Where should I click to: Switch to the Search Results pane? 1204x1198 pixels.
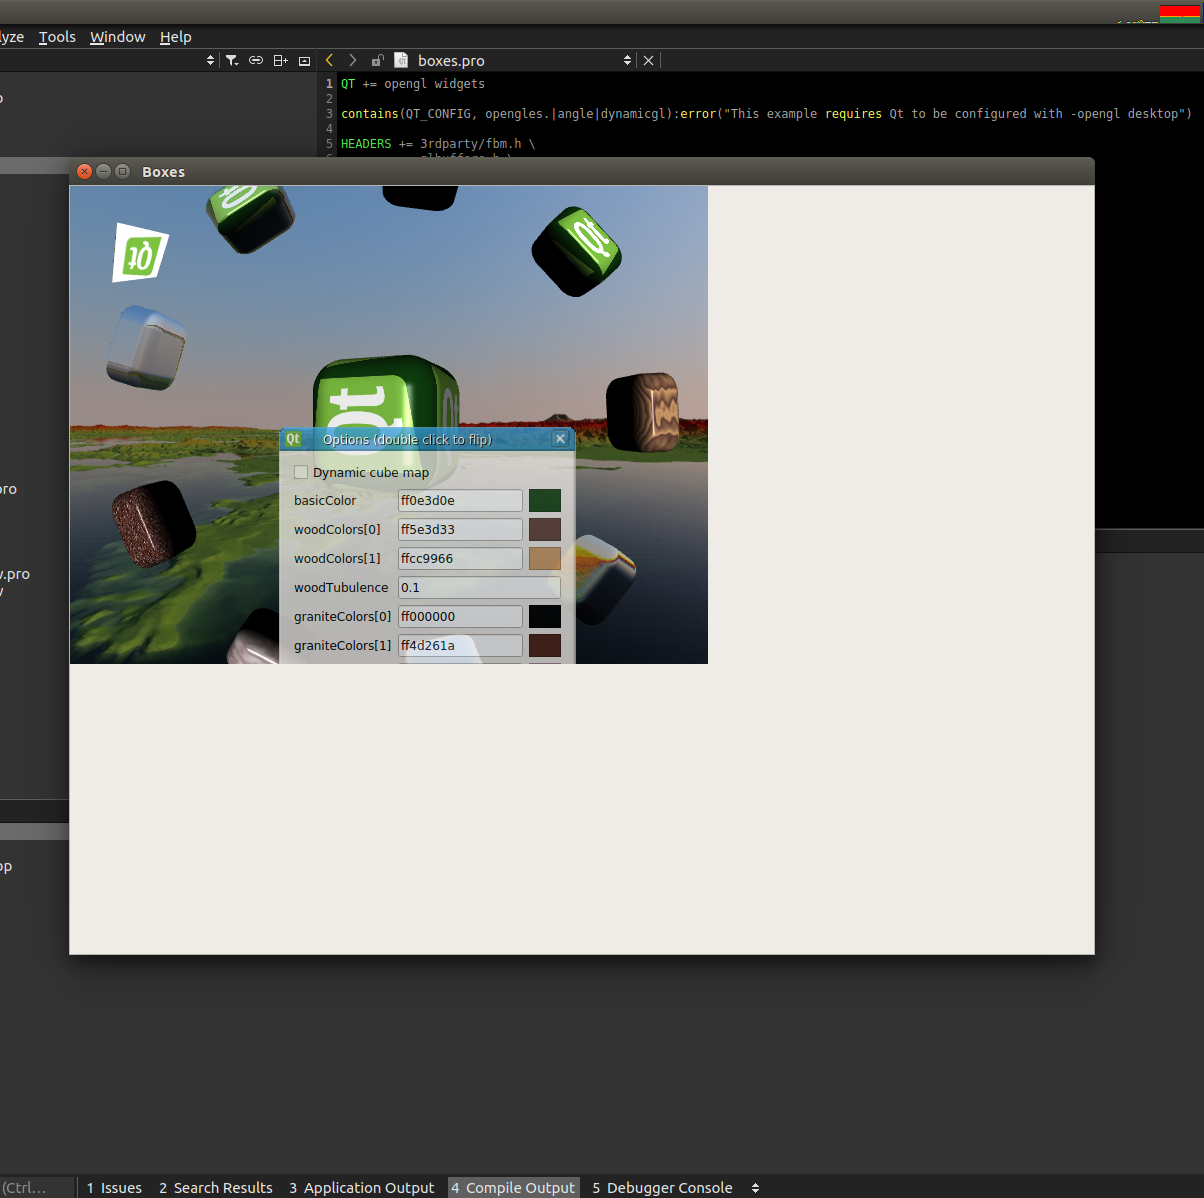point(216,1188)
